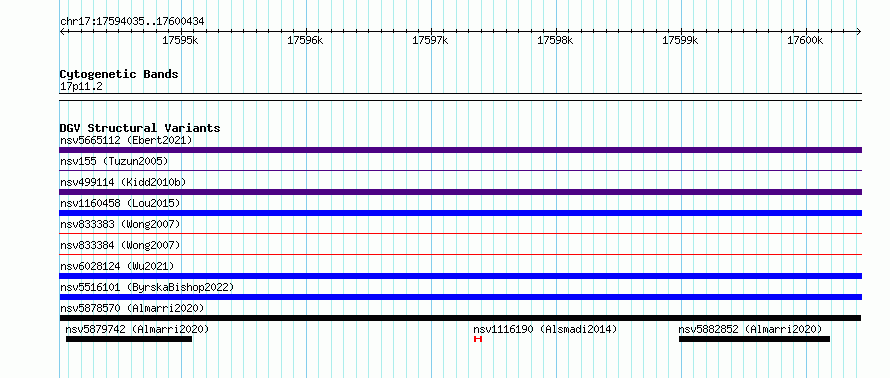Image resolution: width=890 pixels, height=378 pixels.
Task: Open nsv499114 (Kidd2010b) variant label
Action: pyautogui.click(x=123, y=182)
